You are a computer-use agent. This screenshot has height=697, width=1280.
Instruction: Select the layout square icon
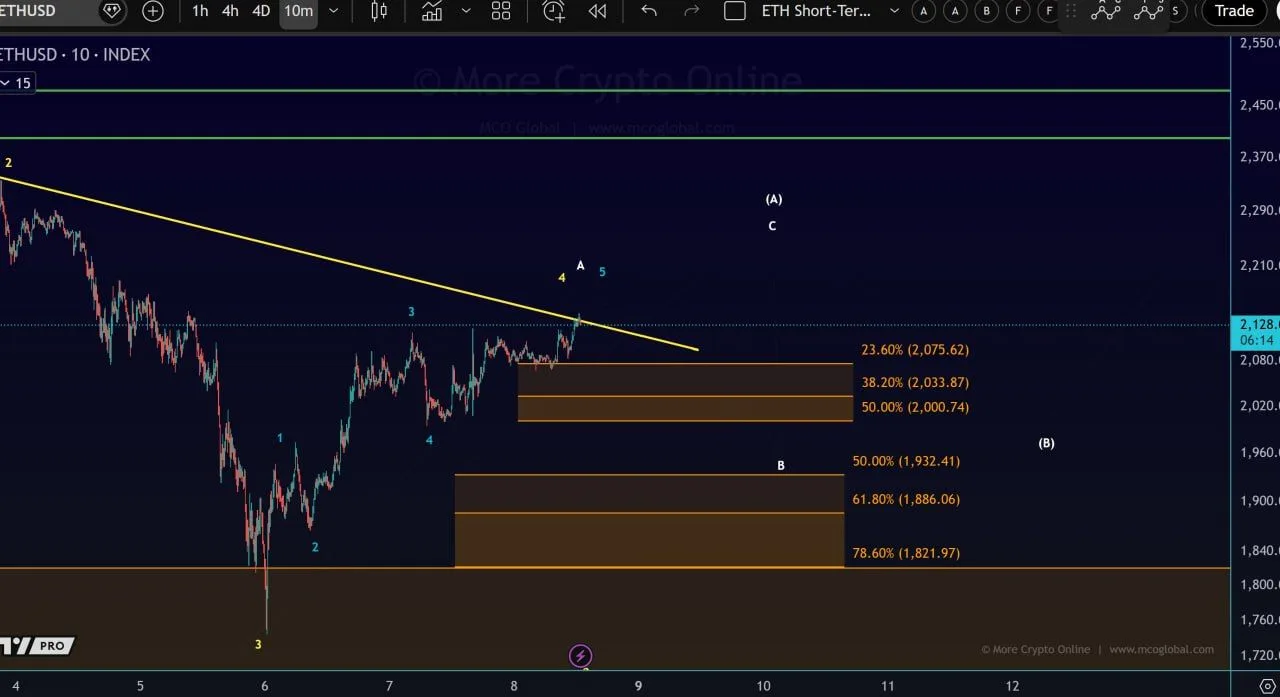point(734,11)
